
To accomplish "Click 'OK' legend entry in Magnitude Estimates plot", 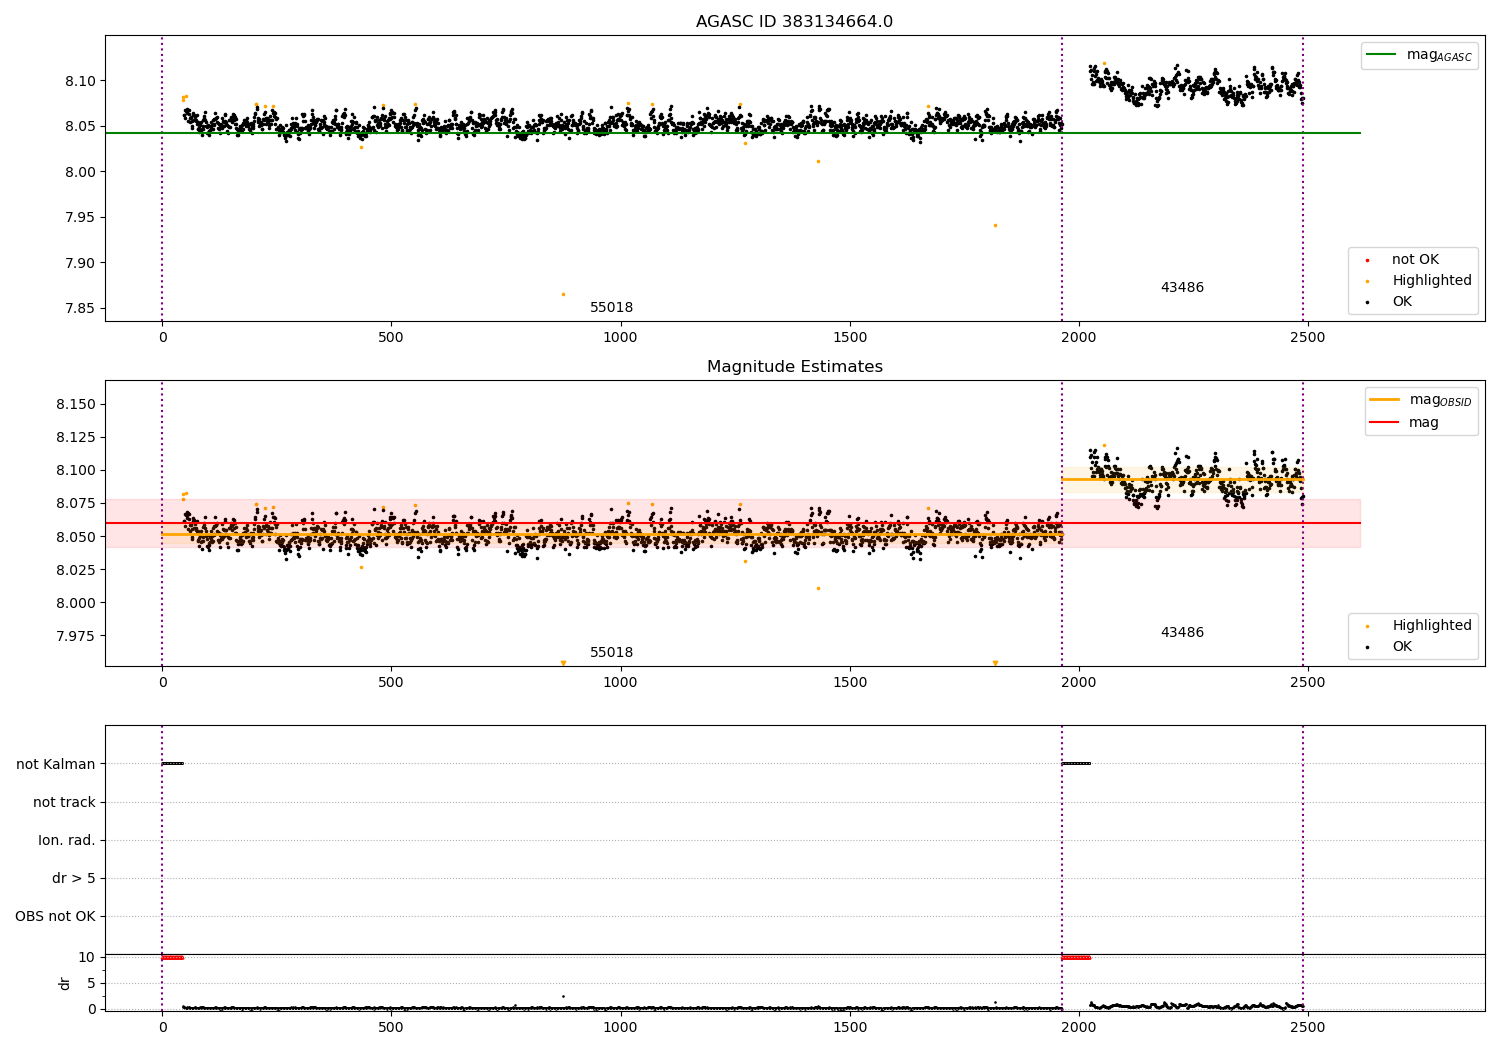I will click(x=1389, y=647).
